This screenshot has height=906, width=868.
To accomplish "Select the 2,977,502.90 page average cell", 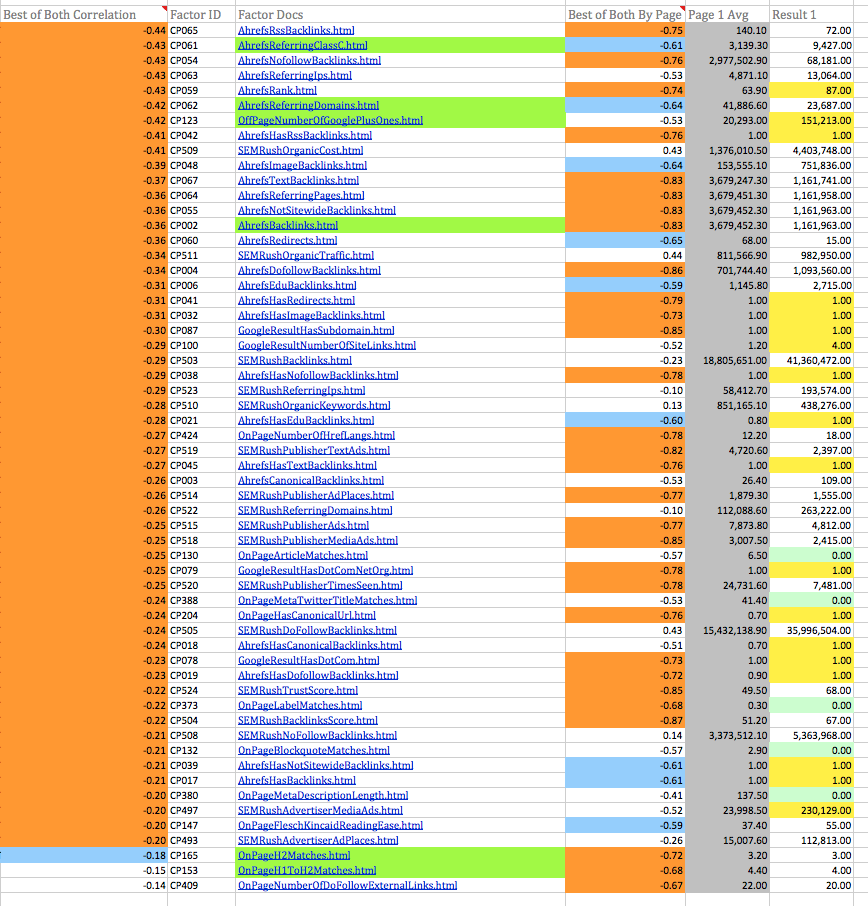I will click(728, 61).
